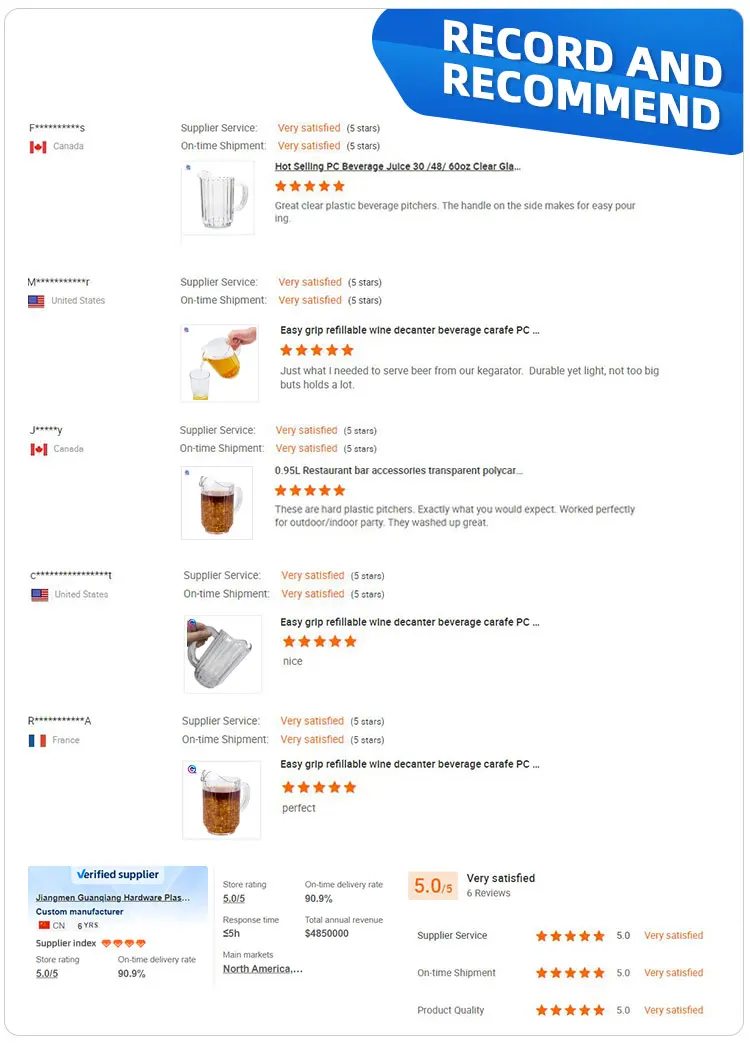The width and height of the screenshot is (750, 1046).
Task: Click the Supplier Service stars in the rating summary
Action: (570, 936)
